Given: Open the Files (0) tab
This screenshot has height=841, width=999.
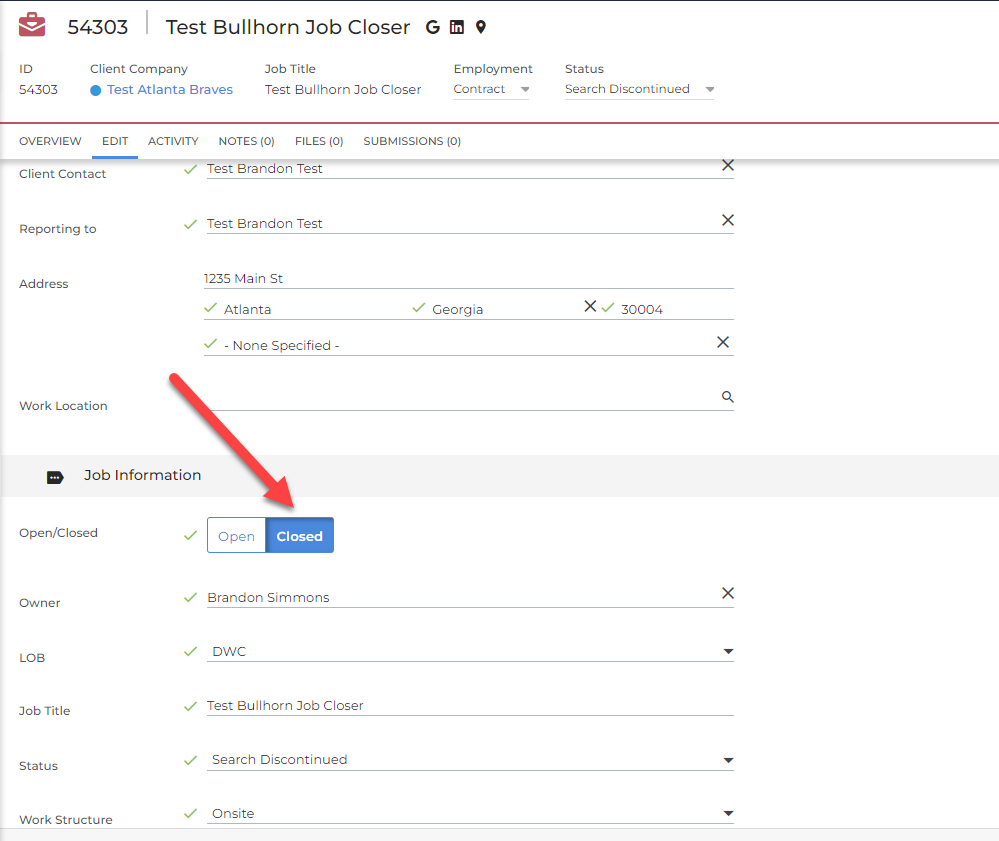Looking at the screenshot, I should click(x=319, y=141).
